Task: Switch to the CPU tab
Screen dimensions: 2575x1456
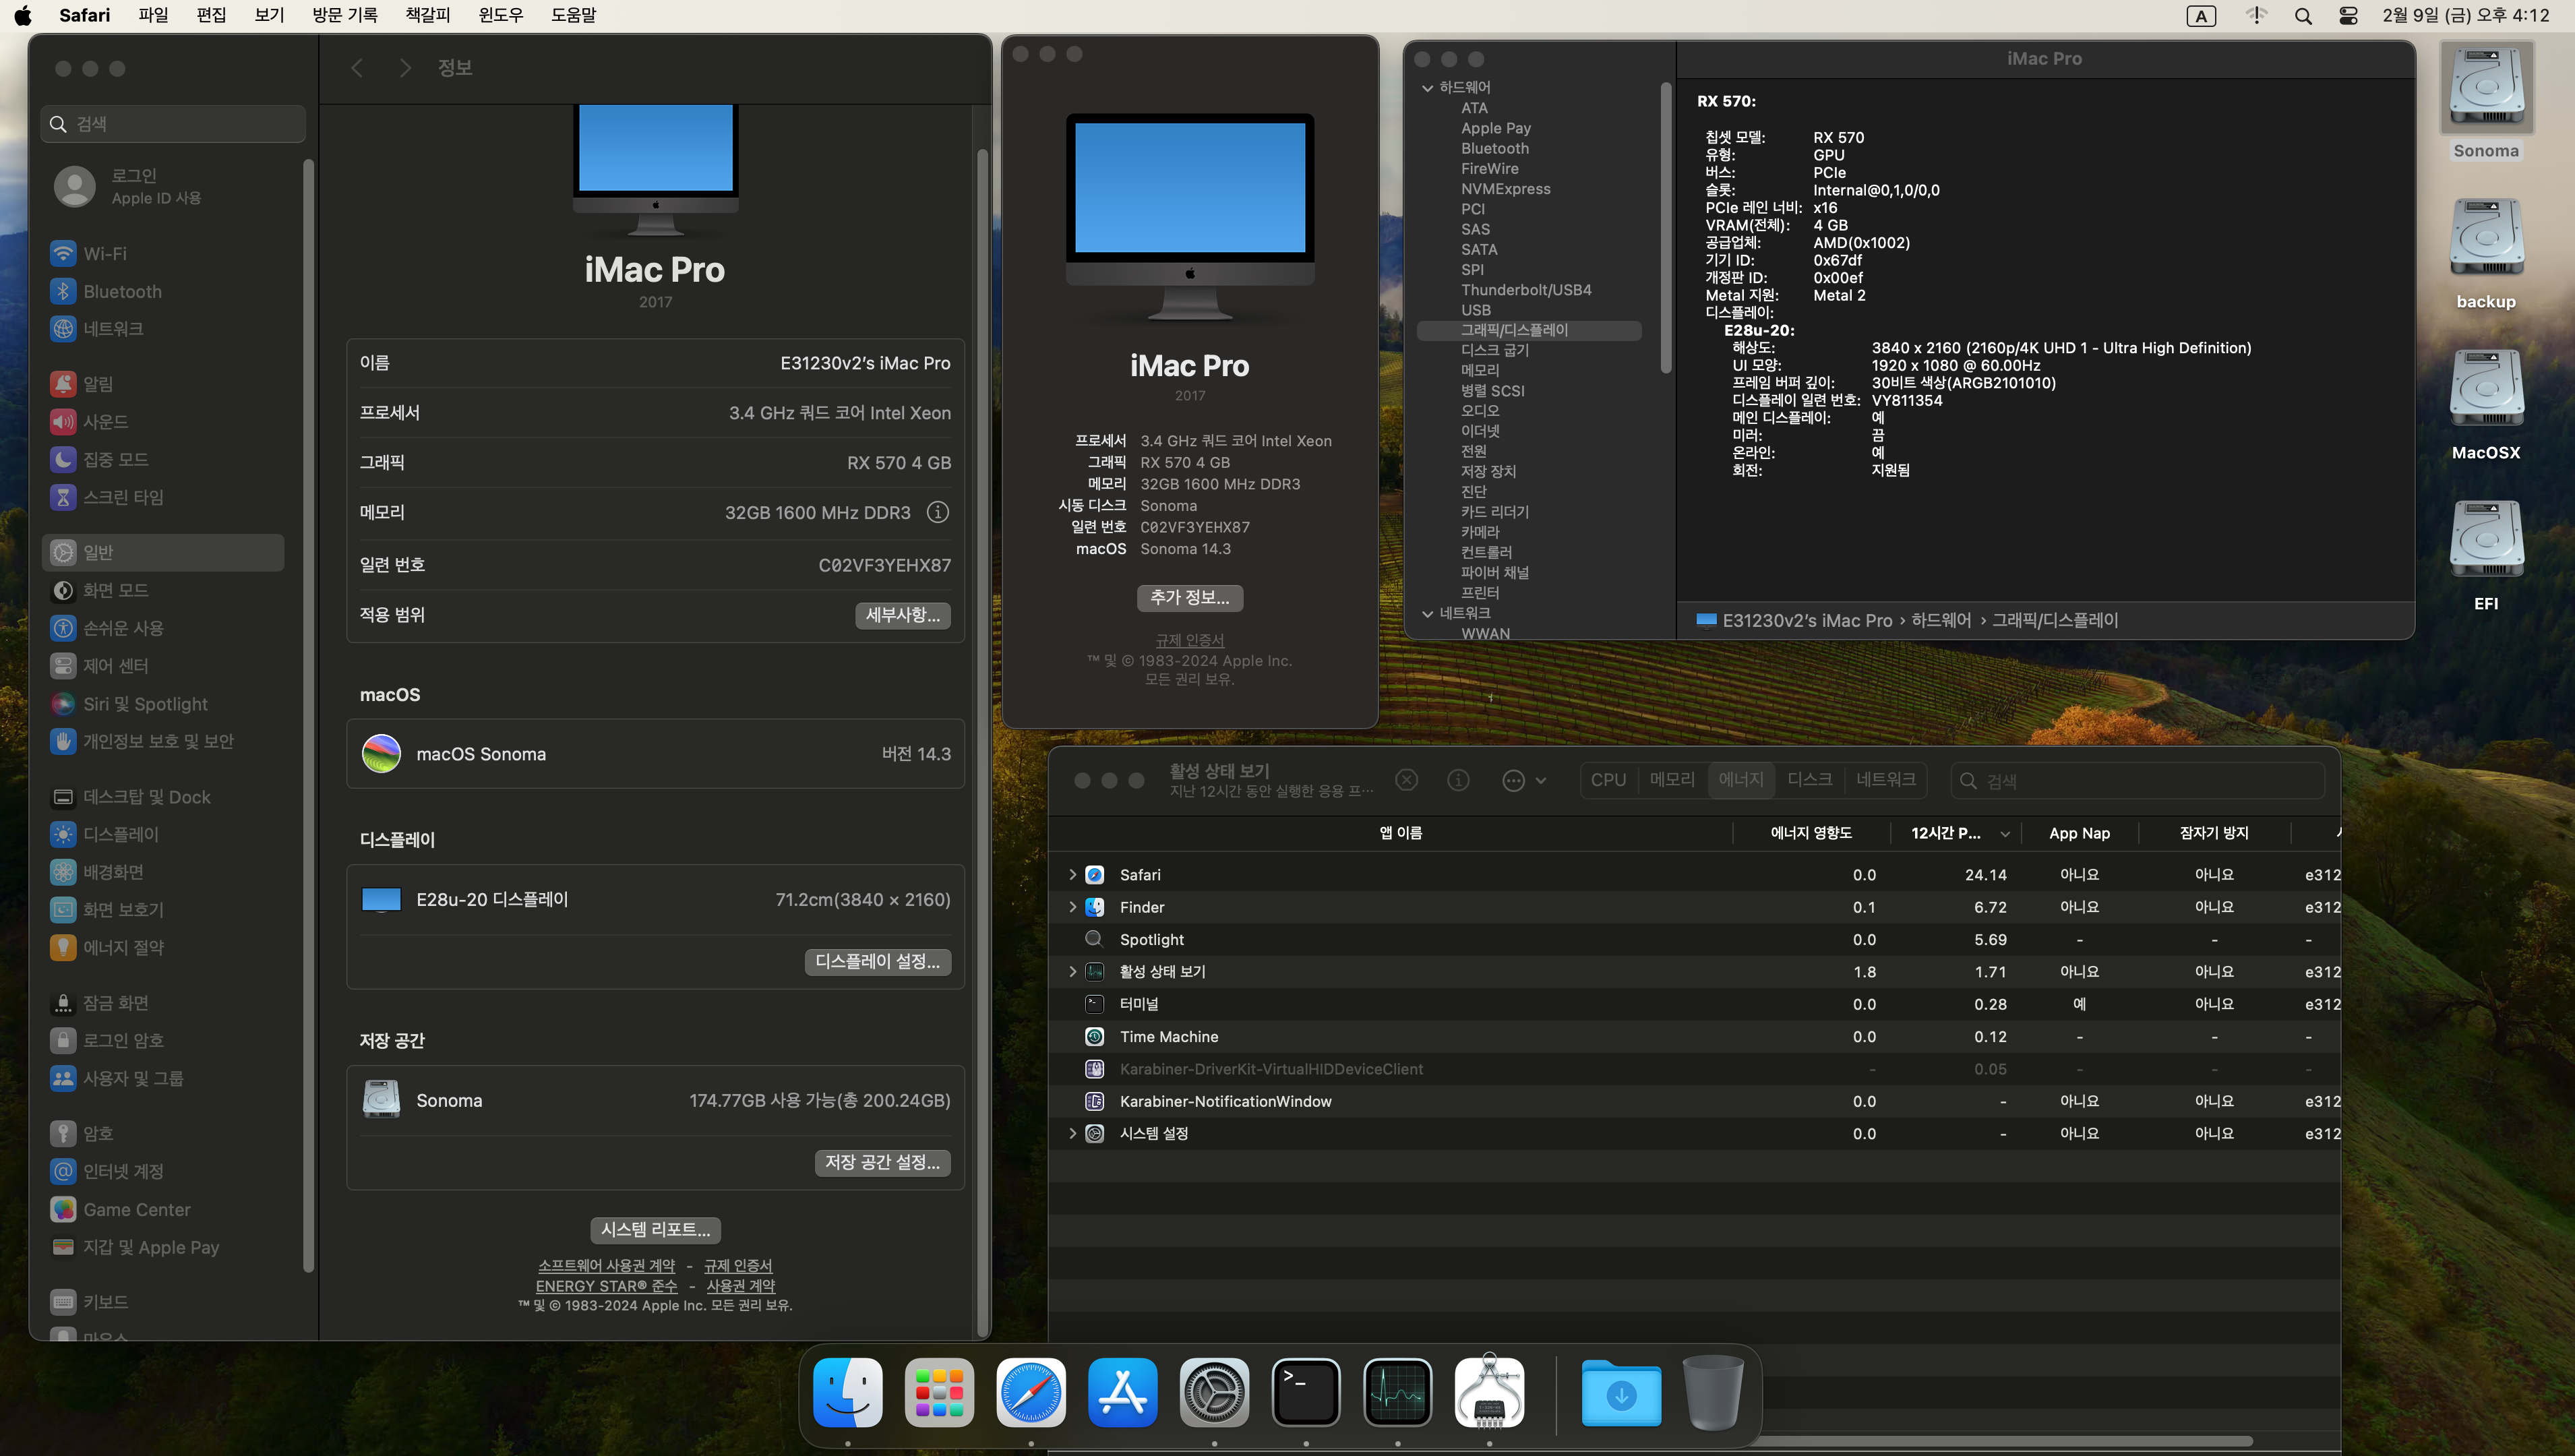Action: coord(1608,780)
